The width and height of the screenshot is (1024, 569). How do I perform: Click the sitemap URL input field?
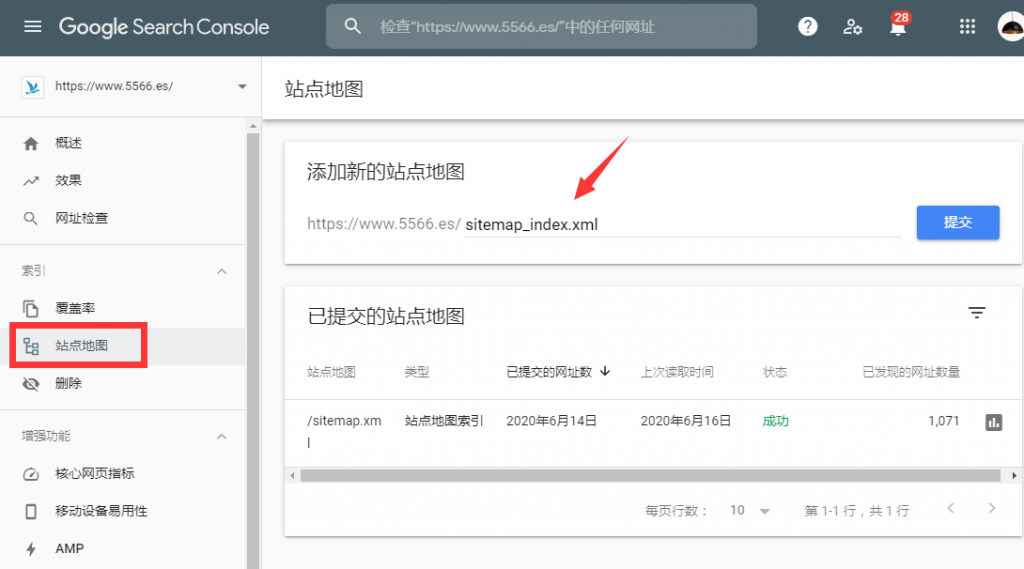(x=683, y=225)
